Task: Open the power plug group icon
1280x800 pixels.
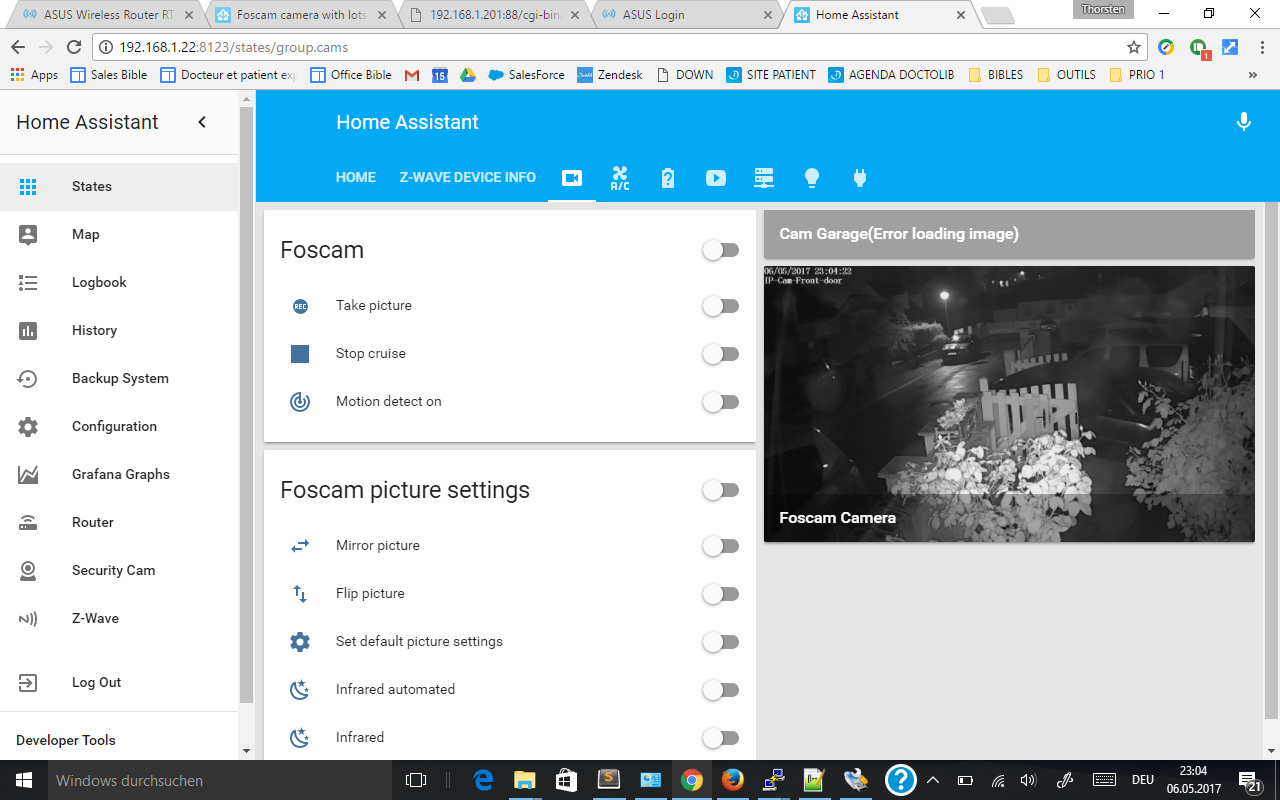Action: click(x=859, y=177)
